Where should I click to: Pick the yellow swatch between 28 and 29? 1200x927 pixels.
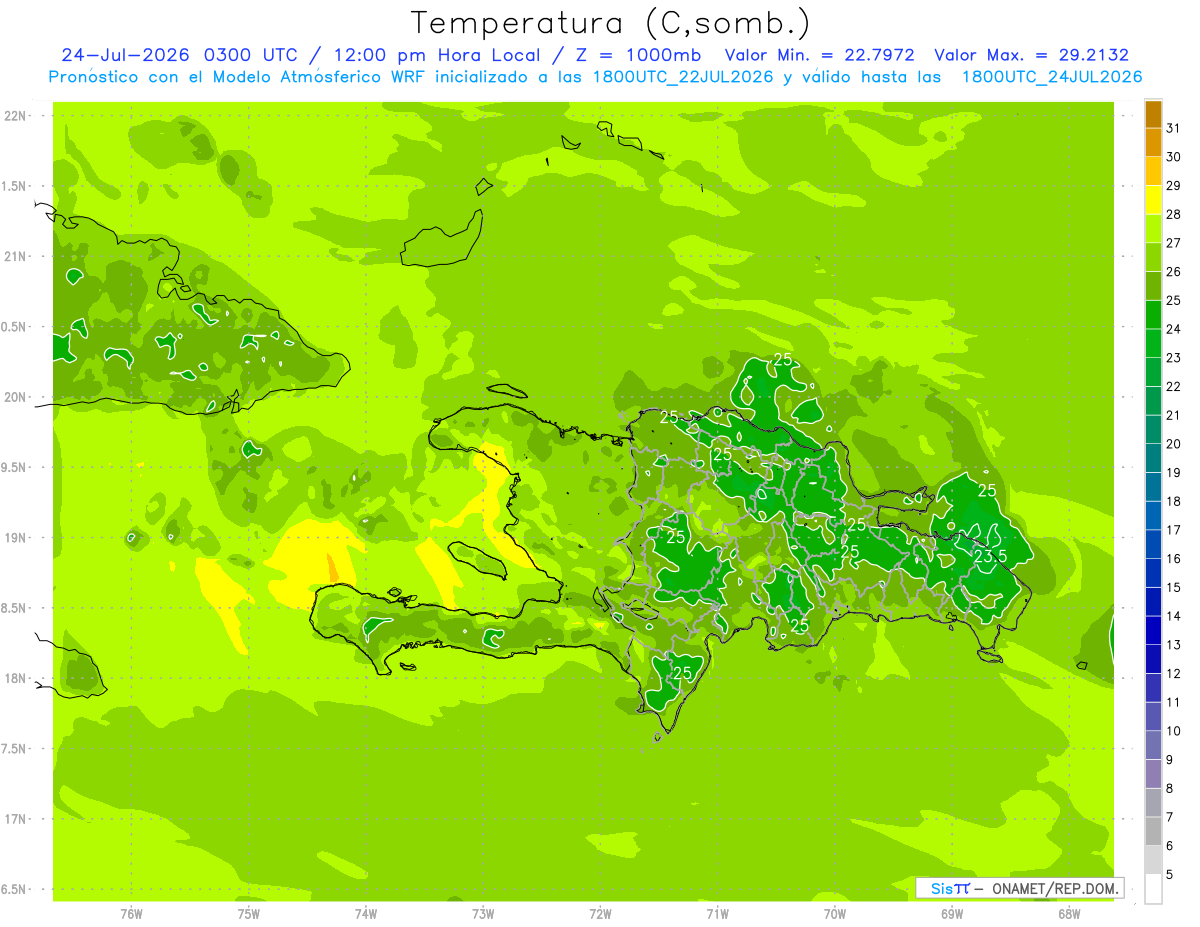pyautogui.click(x=1153, y=200)
